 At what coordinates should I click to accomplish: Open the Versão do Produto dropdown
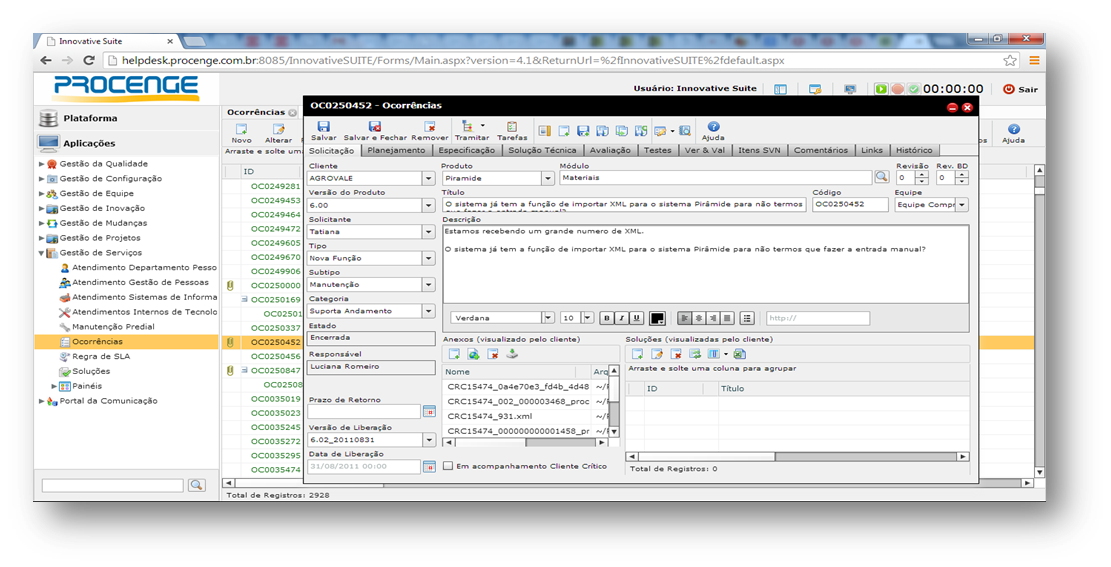click(x=429, y=206)
